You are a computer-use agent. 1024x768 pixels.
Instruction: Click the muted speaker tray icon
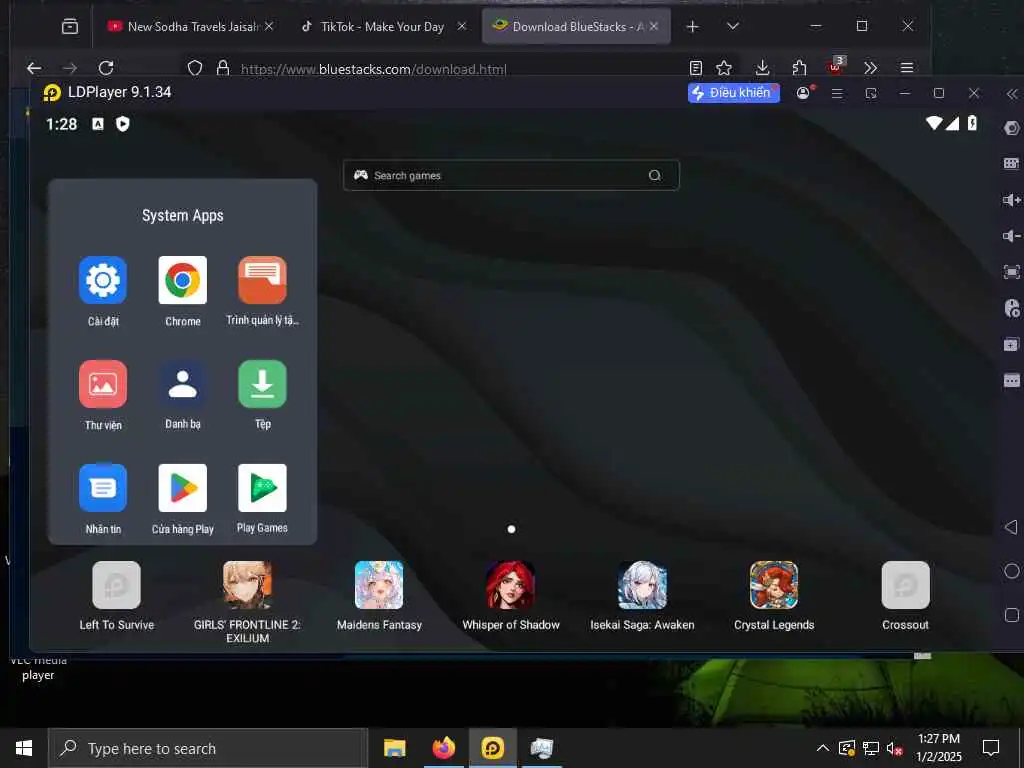895,748
